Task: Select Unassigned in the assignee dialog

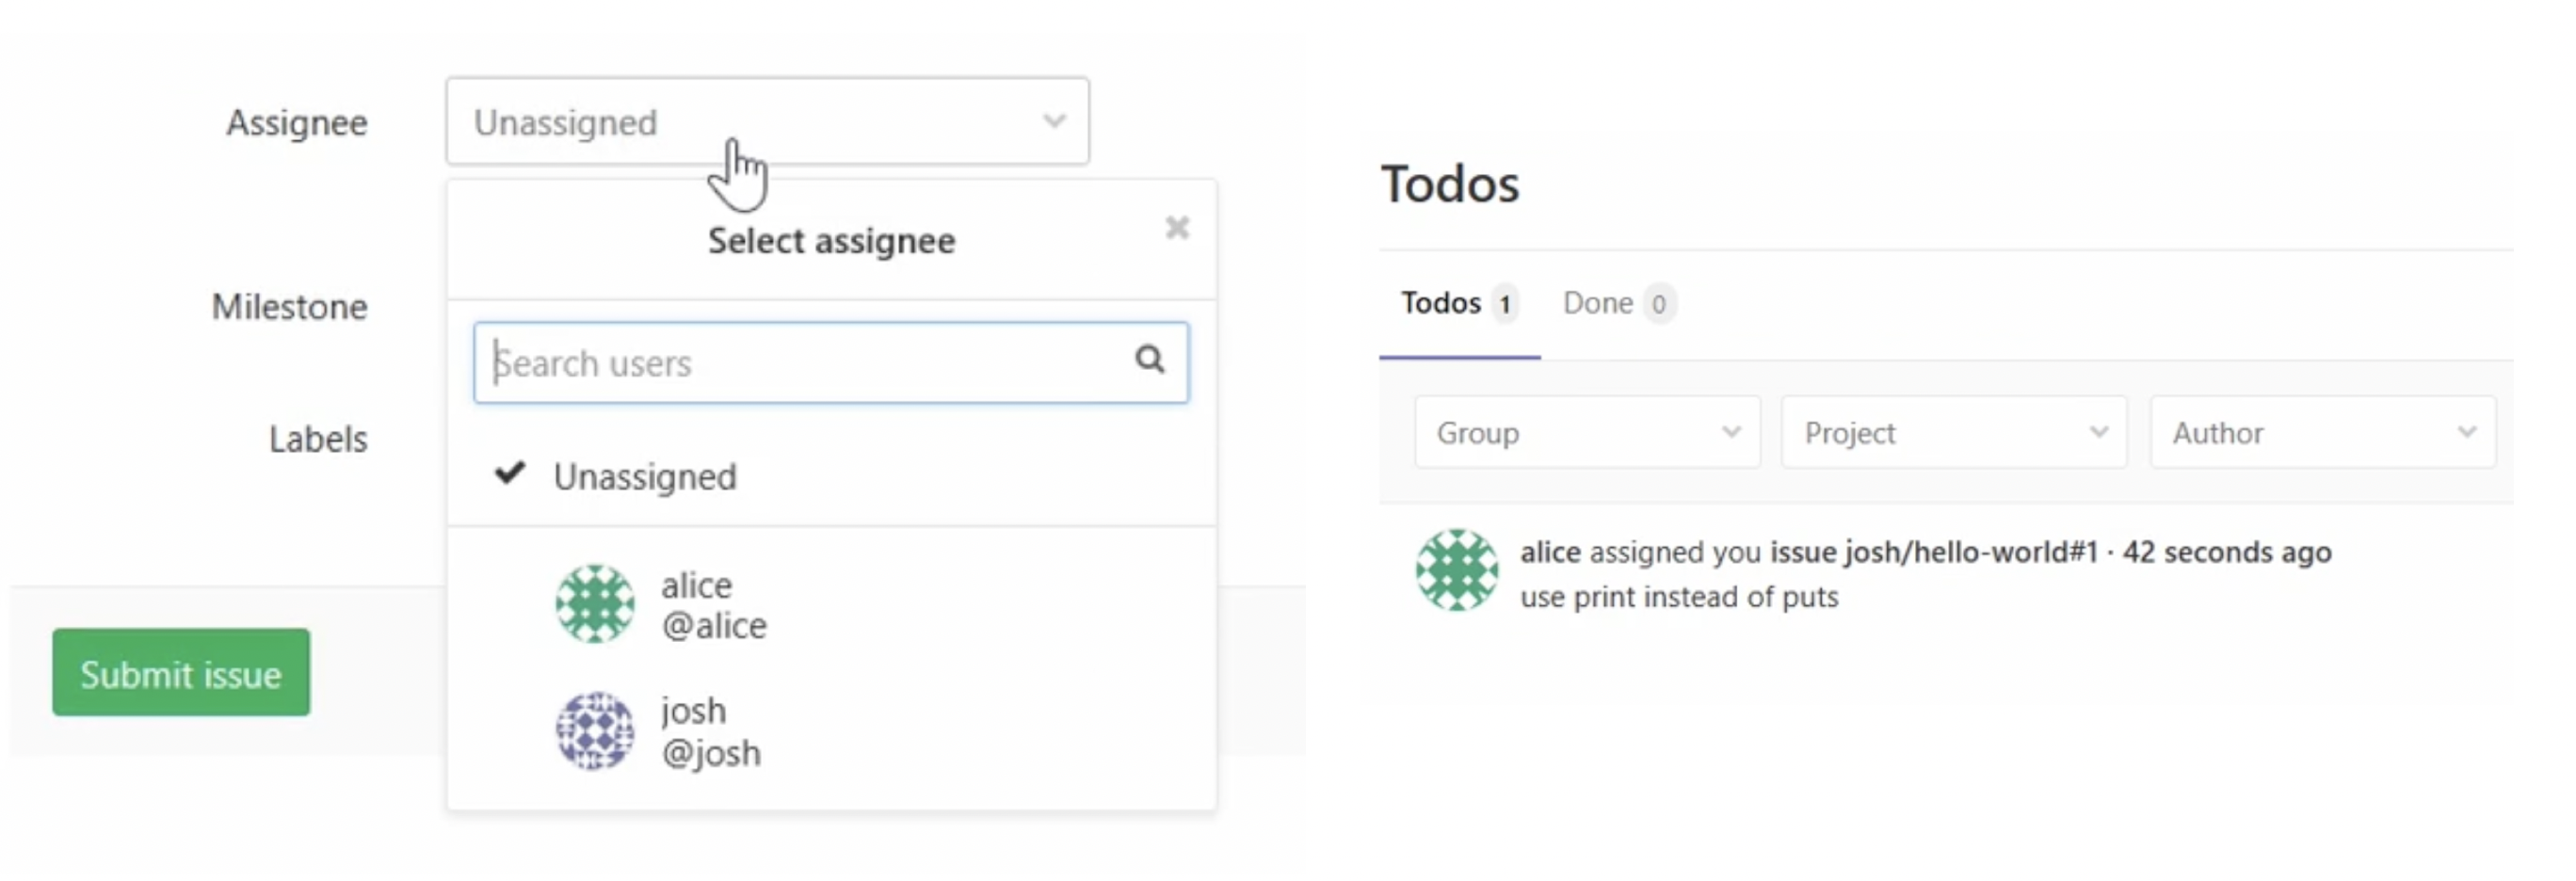Action: [x=643, y=477]
